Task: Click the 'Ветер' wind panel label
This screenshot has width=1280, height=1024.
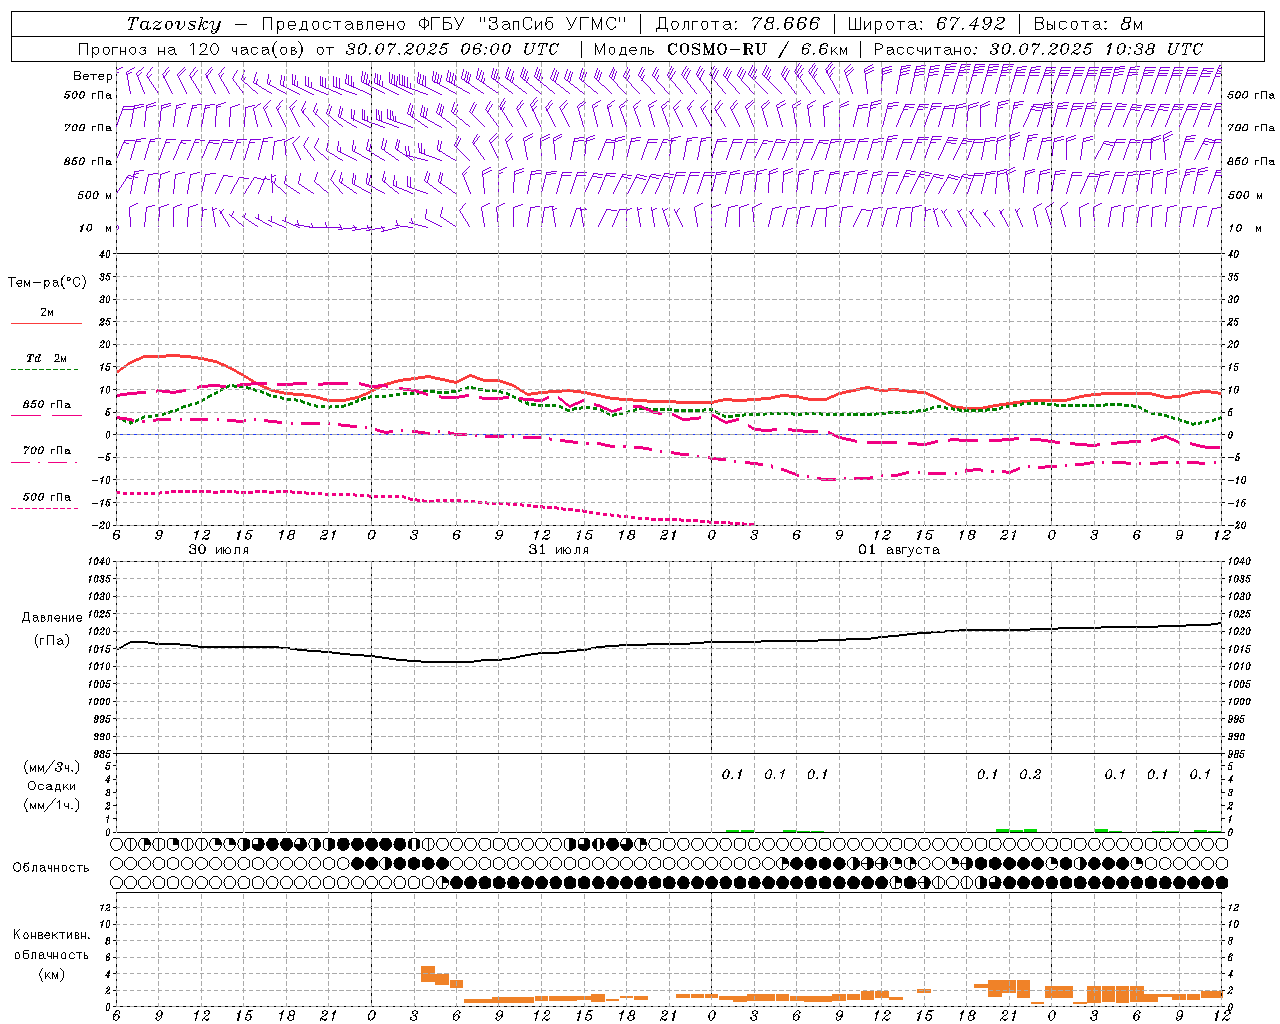Action: [x=93, y=76]
